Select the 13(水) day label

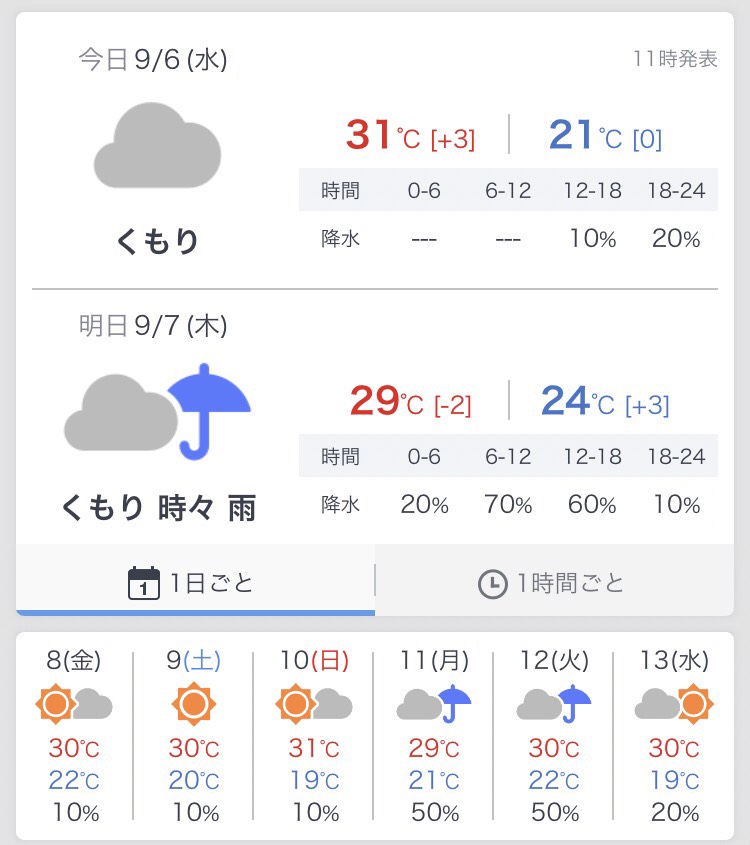[674, 661]
